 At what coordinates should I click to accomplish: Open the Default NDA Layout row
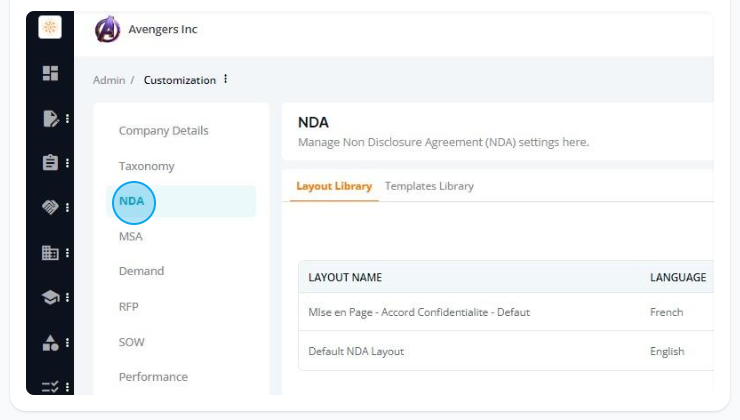(506, 351)
